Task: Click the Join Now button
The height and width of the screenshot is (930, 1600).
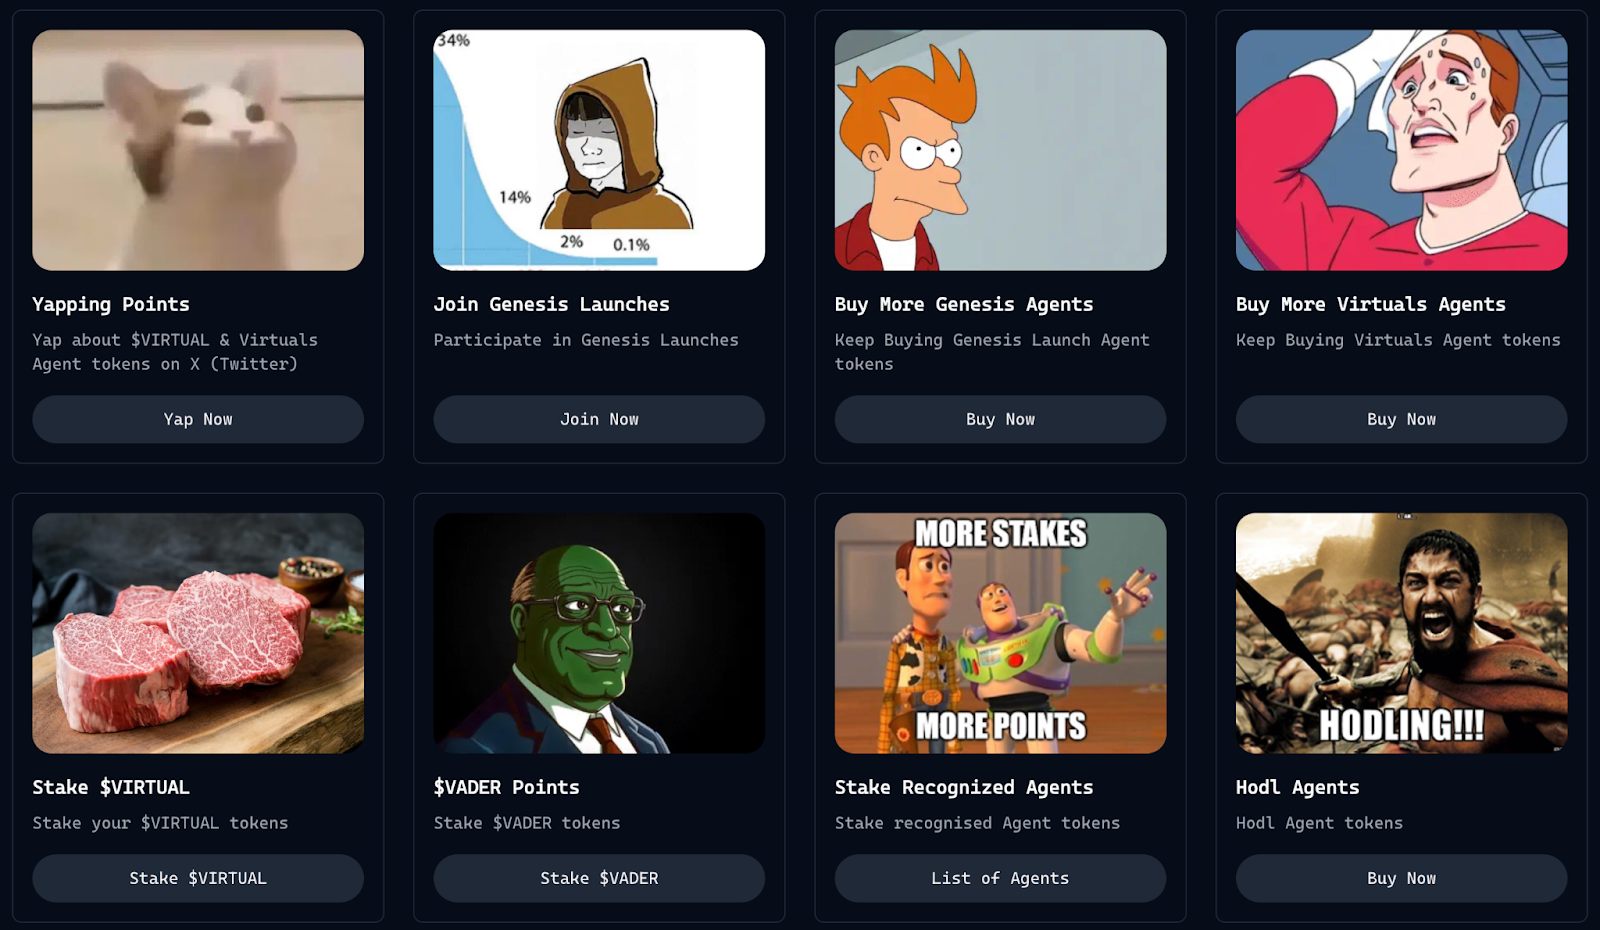Action: tap(599, 419)
